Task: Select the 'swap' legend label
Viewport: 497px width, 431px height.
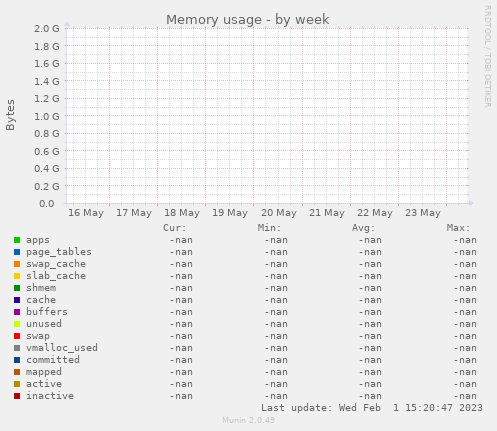Action: (38, 336)
